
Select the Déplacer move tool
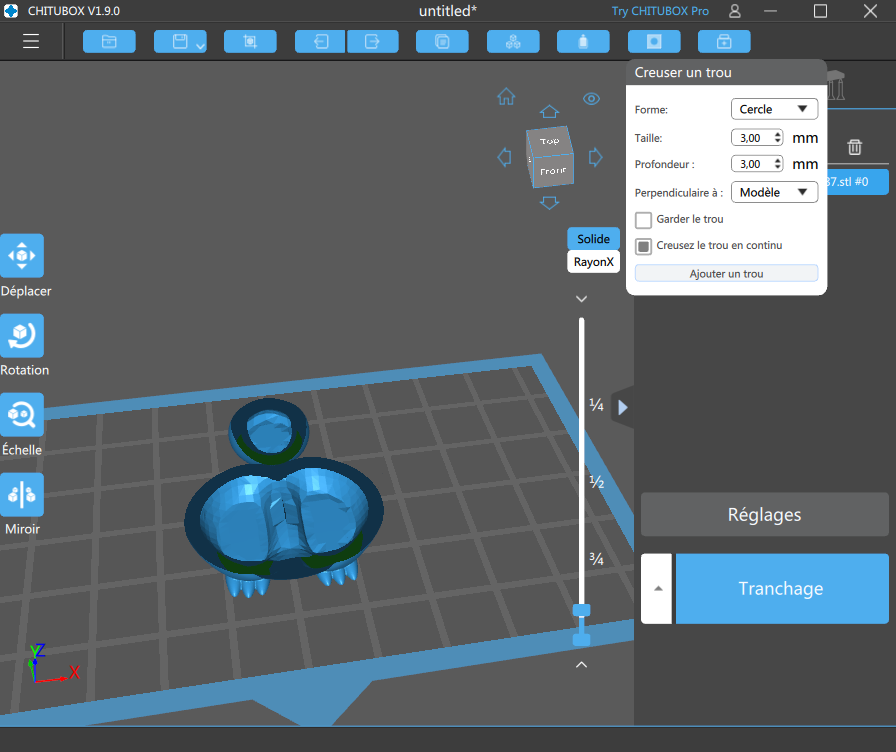22,255
